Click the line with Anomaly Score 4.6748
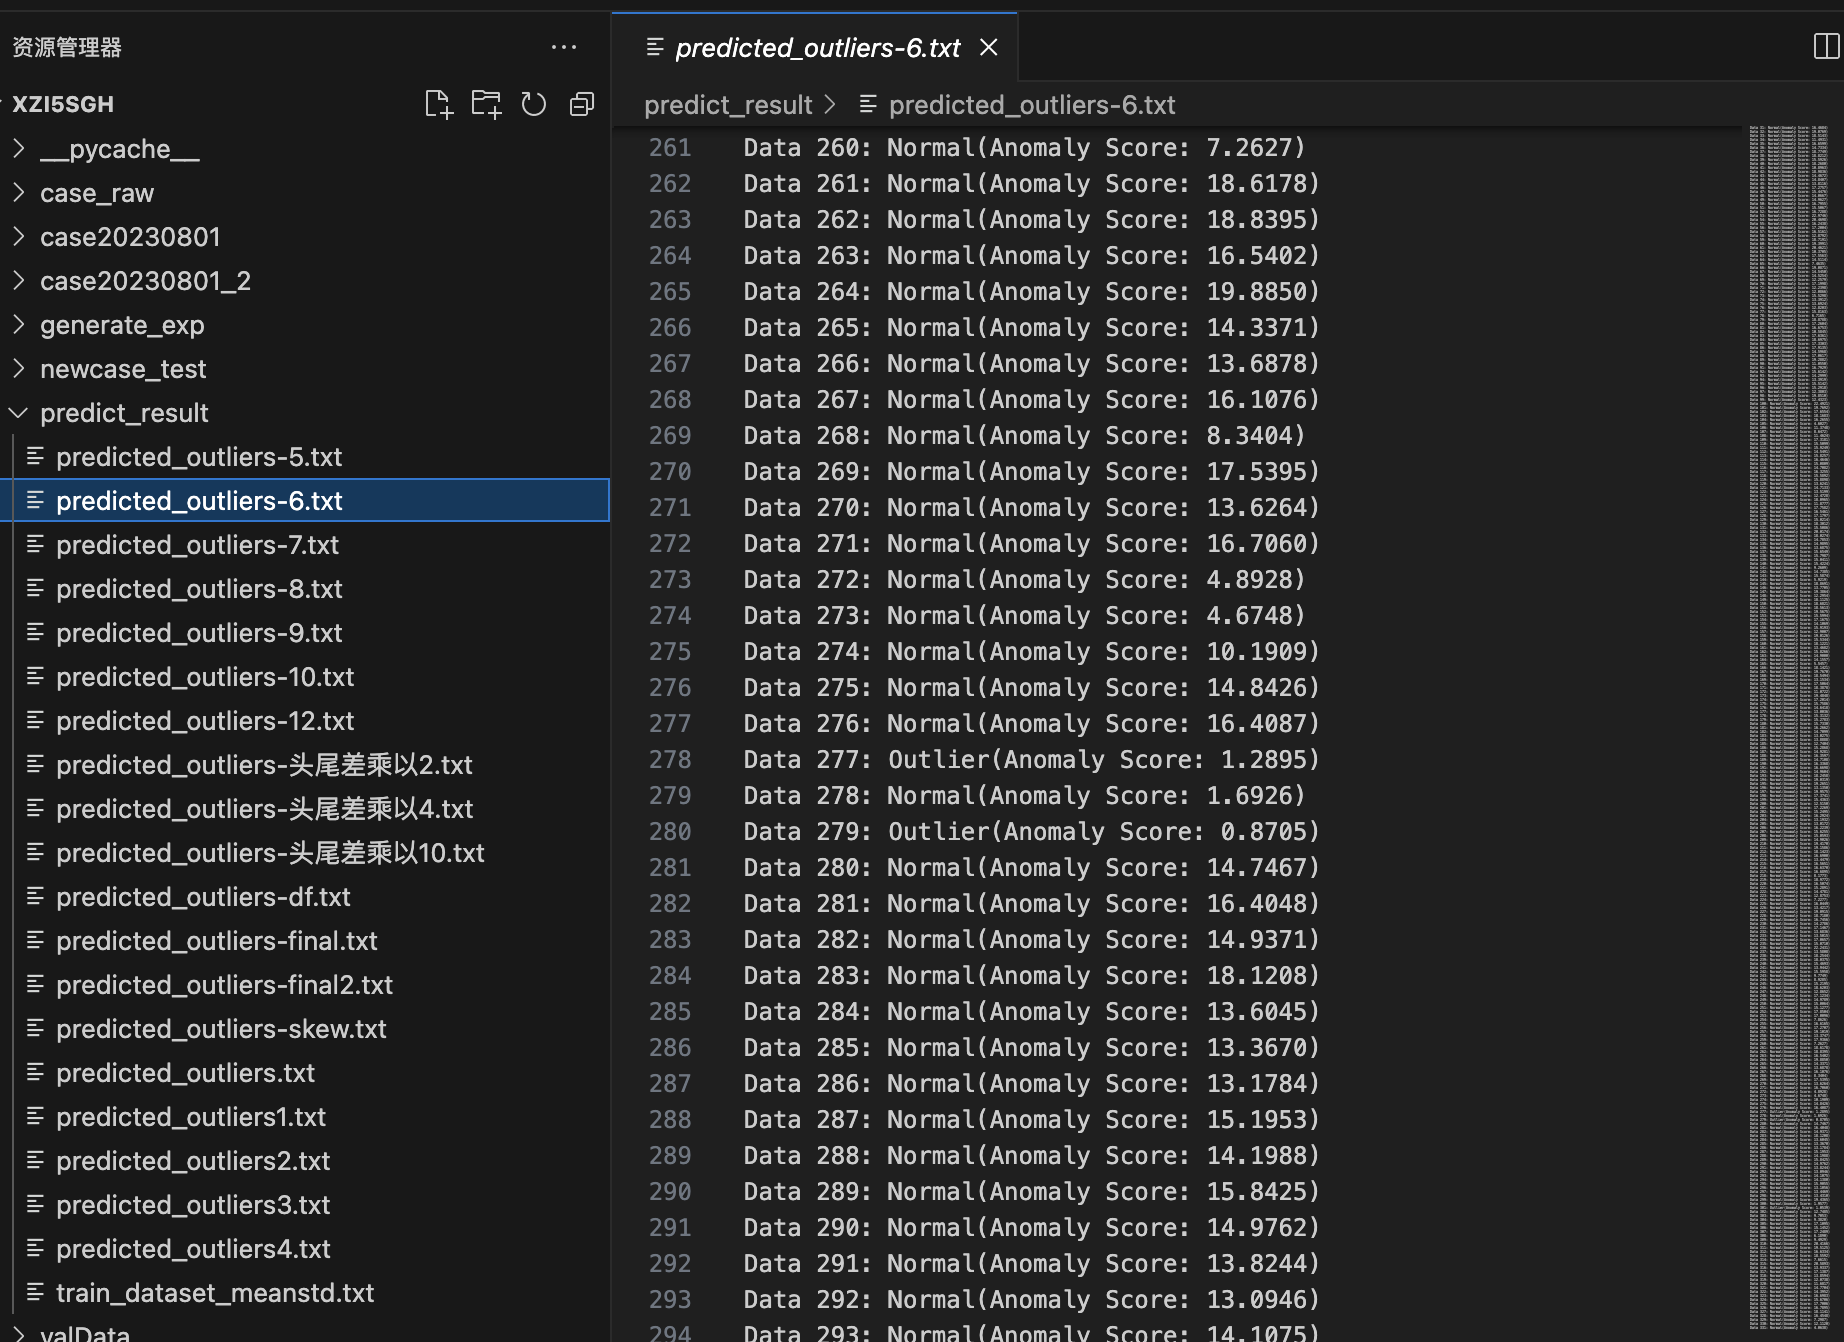Screen dimensions: 1844x1342 (1025, 616)
